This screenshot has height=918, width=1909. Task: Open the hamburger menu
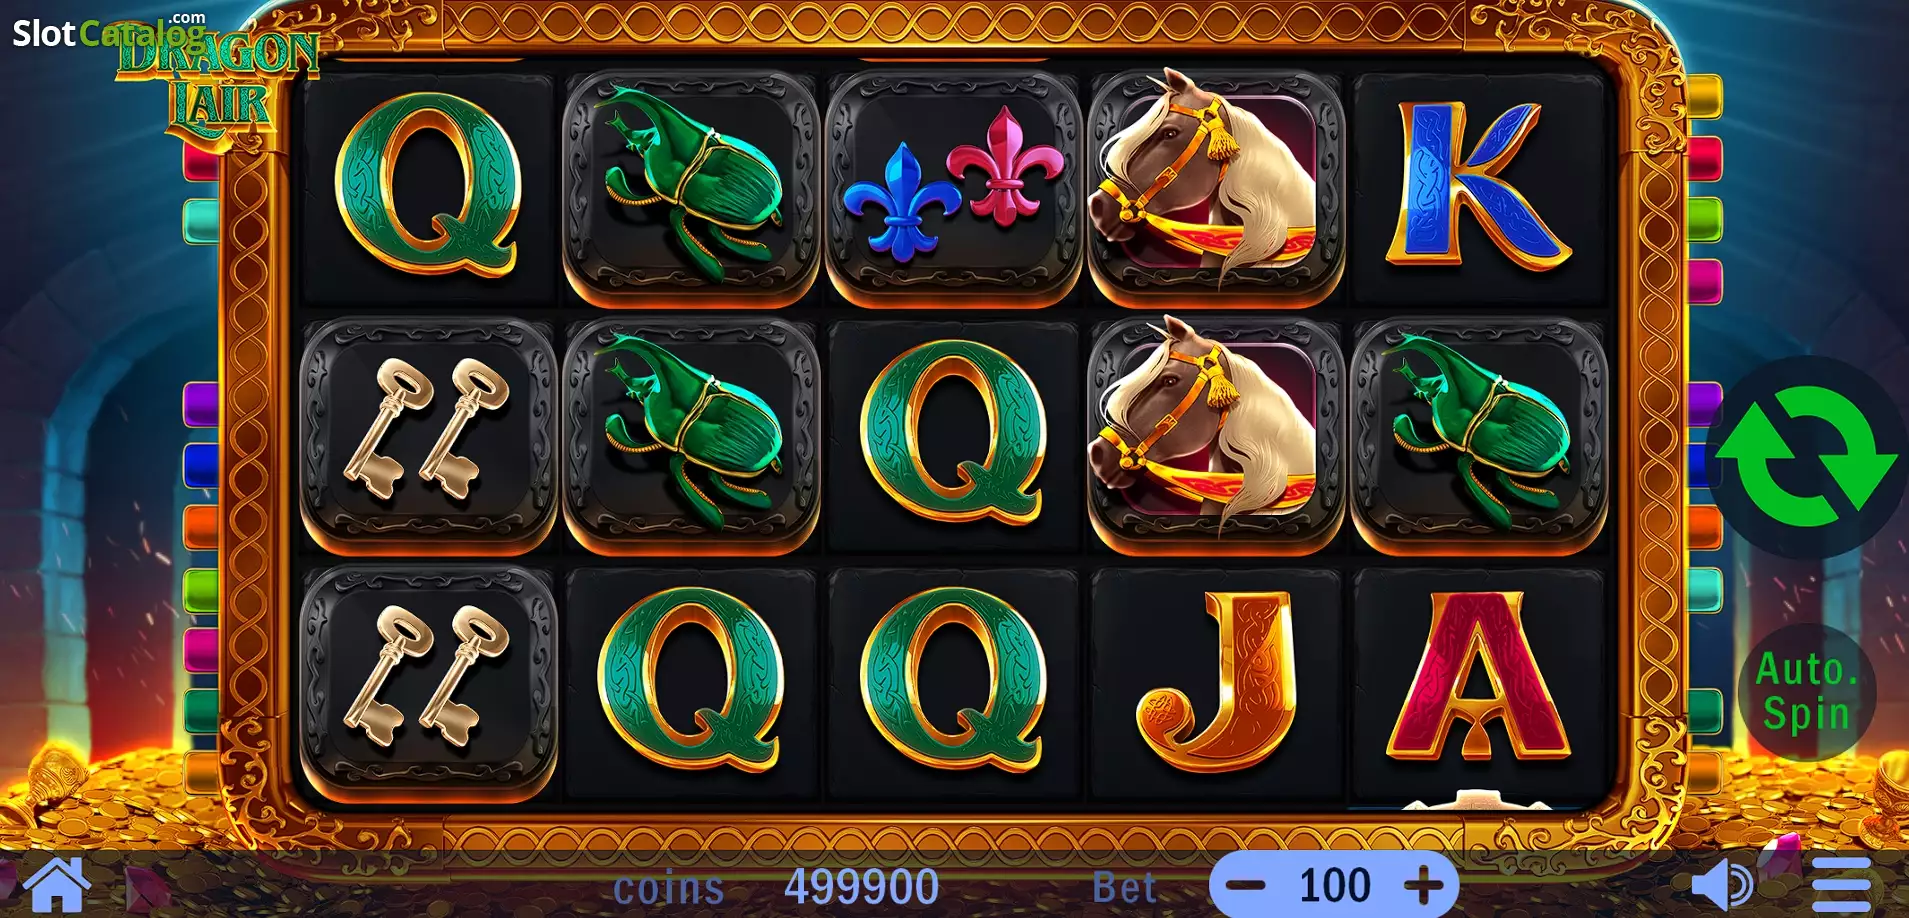pyautogui.click(x=1841, y=884)
